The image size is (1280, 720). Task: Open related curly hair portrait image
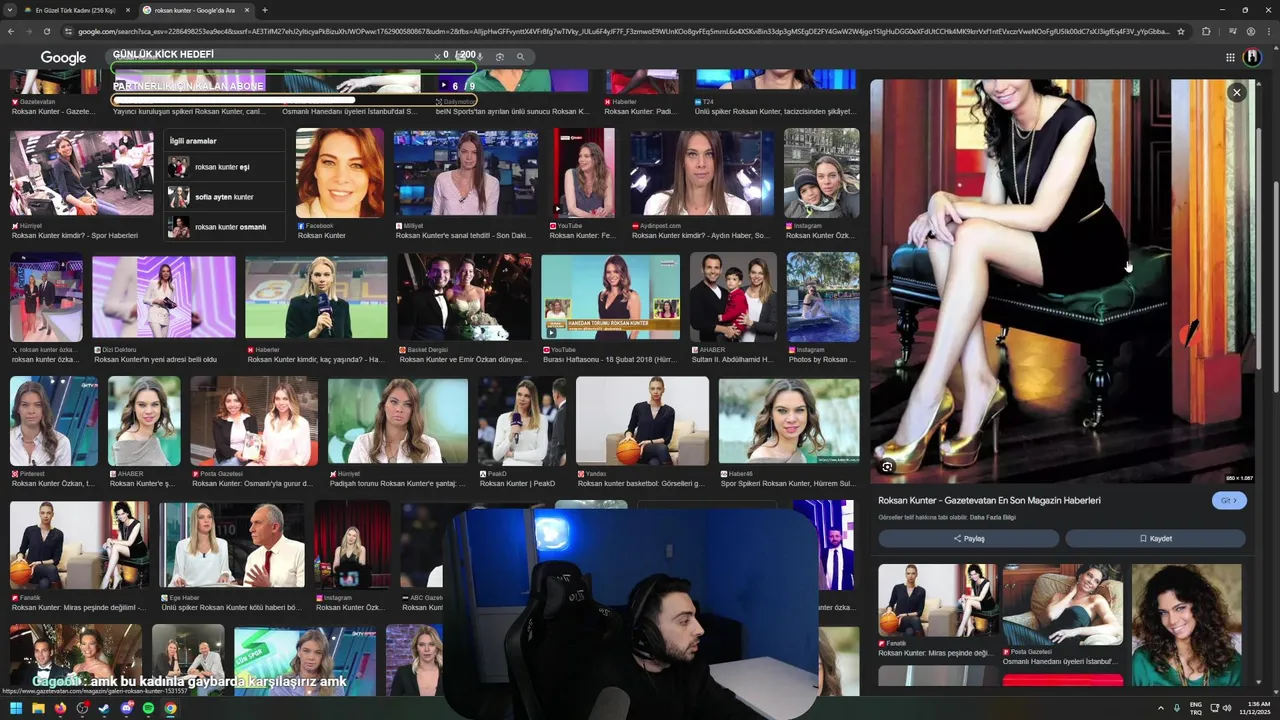[1186, 624]
